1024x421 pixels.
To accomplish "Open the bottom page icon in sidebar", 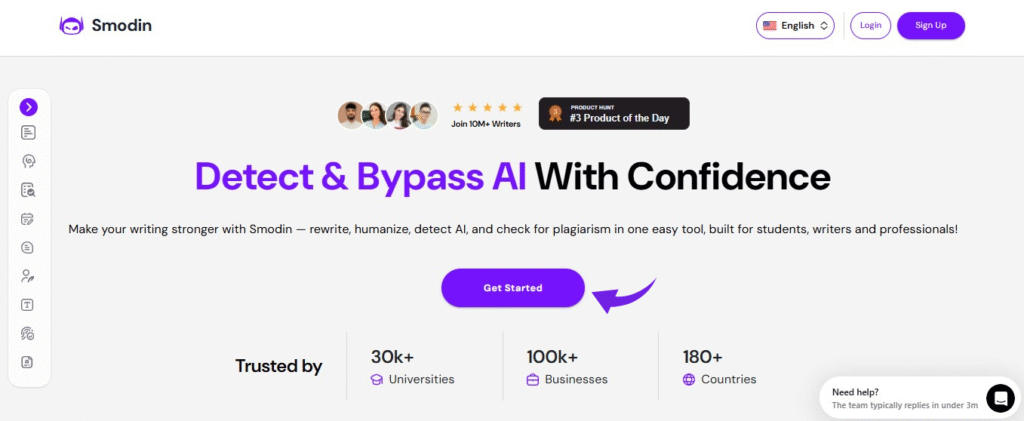I will pyautogui.click(x=28, y=362).
